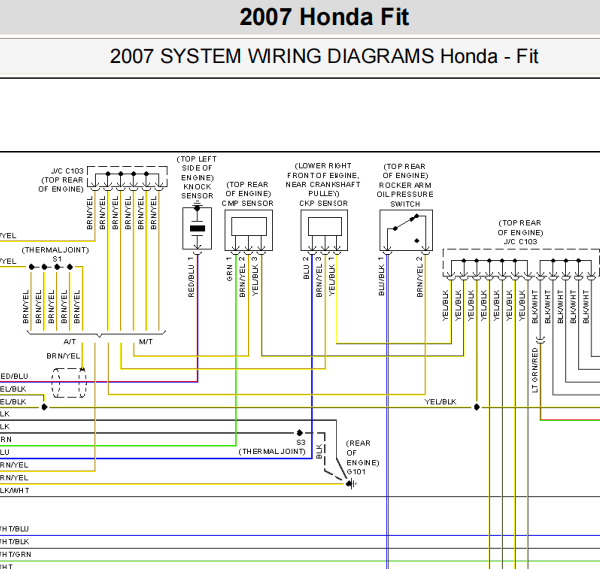Viewport: 600px width, 569px height.
Task: Click the 'YEL/BLK' label on horizontal wire
Action: tap(440, 402)
